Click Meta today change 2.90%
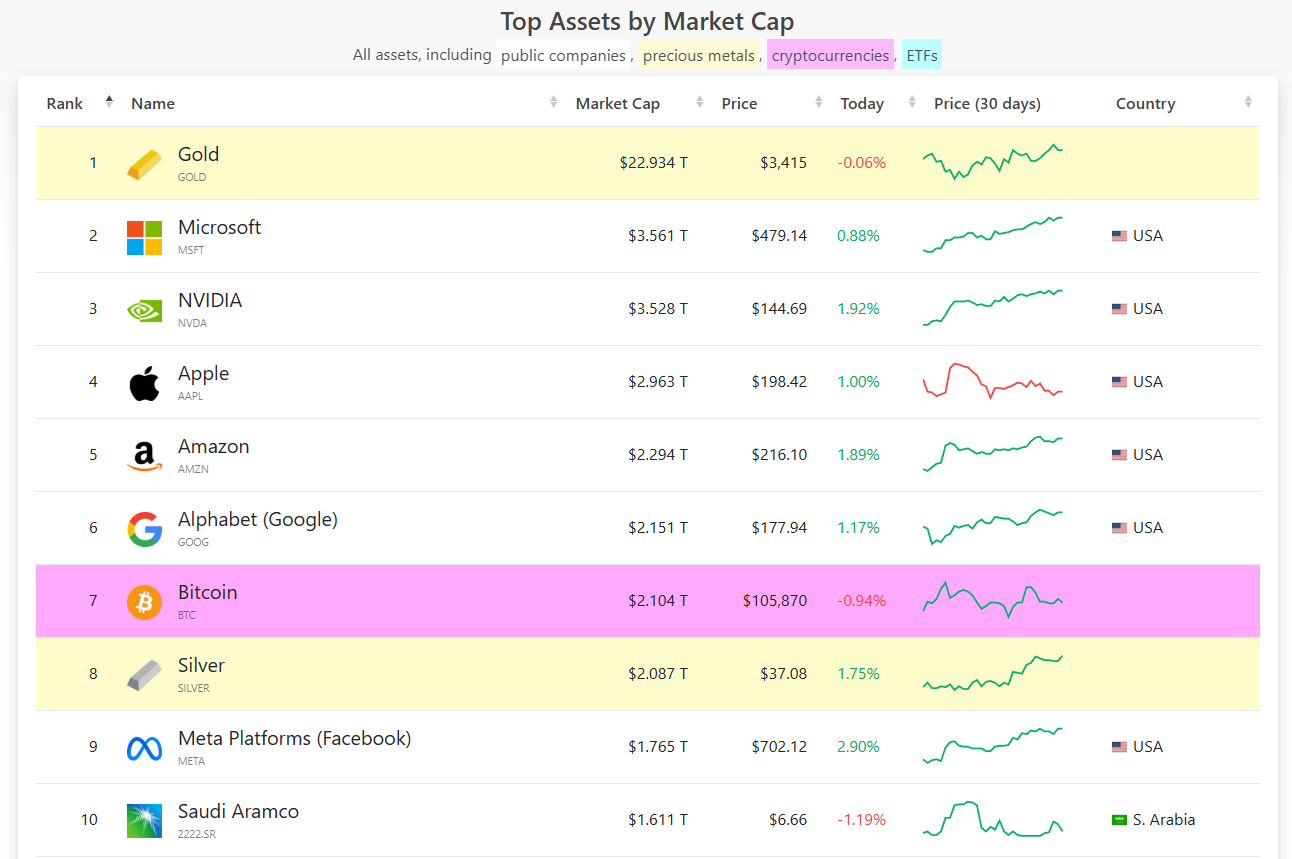1292x859 pixels. point(859,747)
